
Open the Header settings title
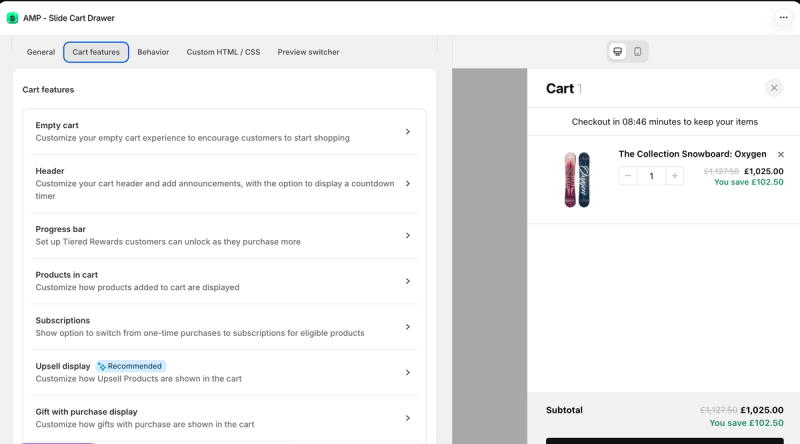click(50, 171)
